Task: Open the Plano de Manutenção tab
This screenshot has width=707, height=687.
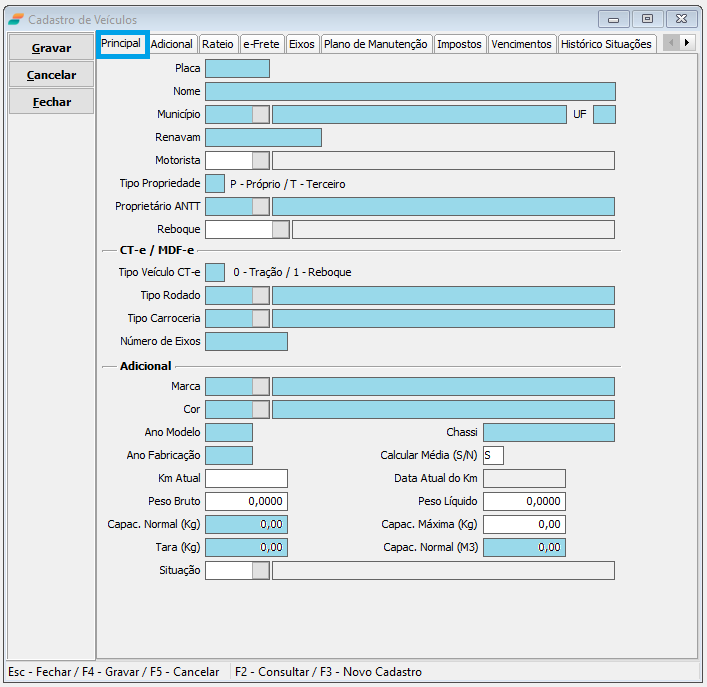Action: [376, 44]
